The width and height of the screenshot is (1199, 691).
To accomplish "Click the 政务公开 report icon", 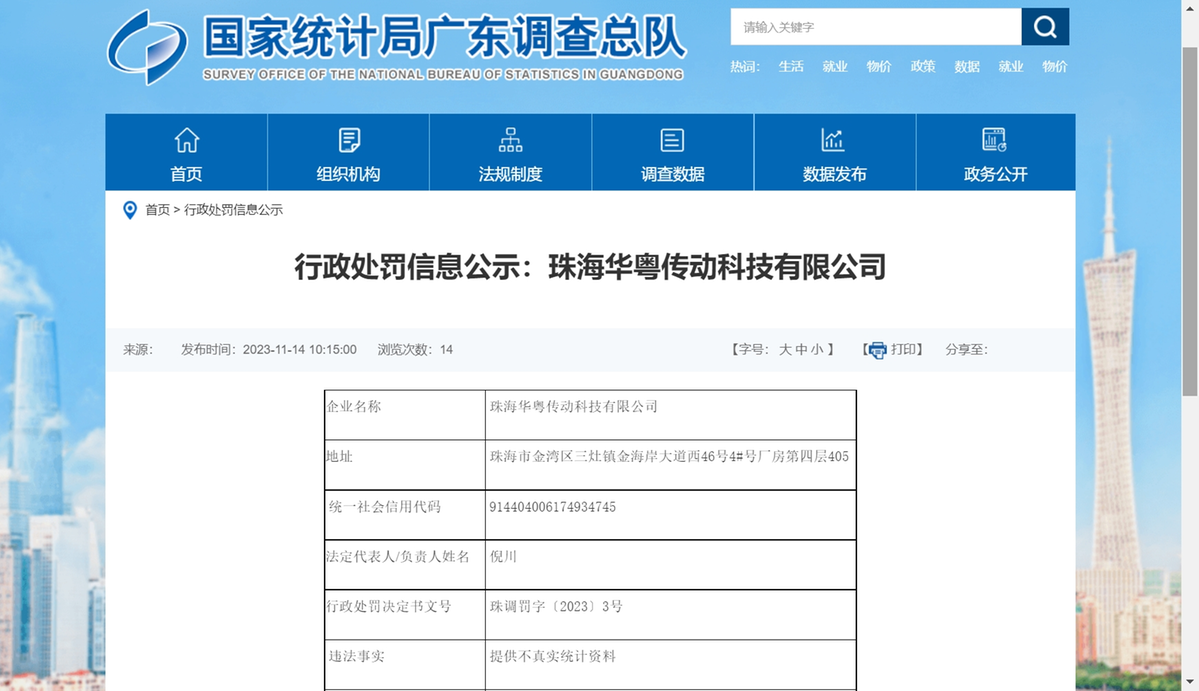I will (x=995, y=140).
